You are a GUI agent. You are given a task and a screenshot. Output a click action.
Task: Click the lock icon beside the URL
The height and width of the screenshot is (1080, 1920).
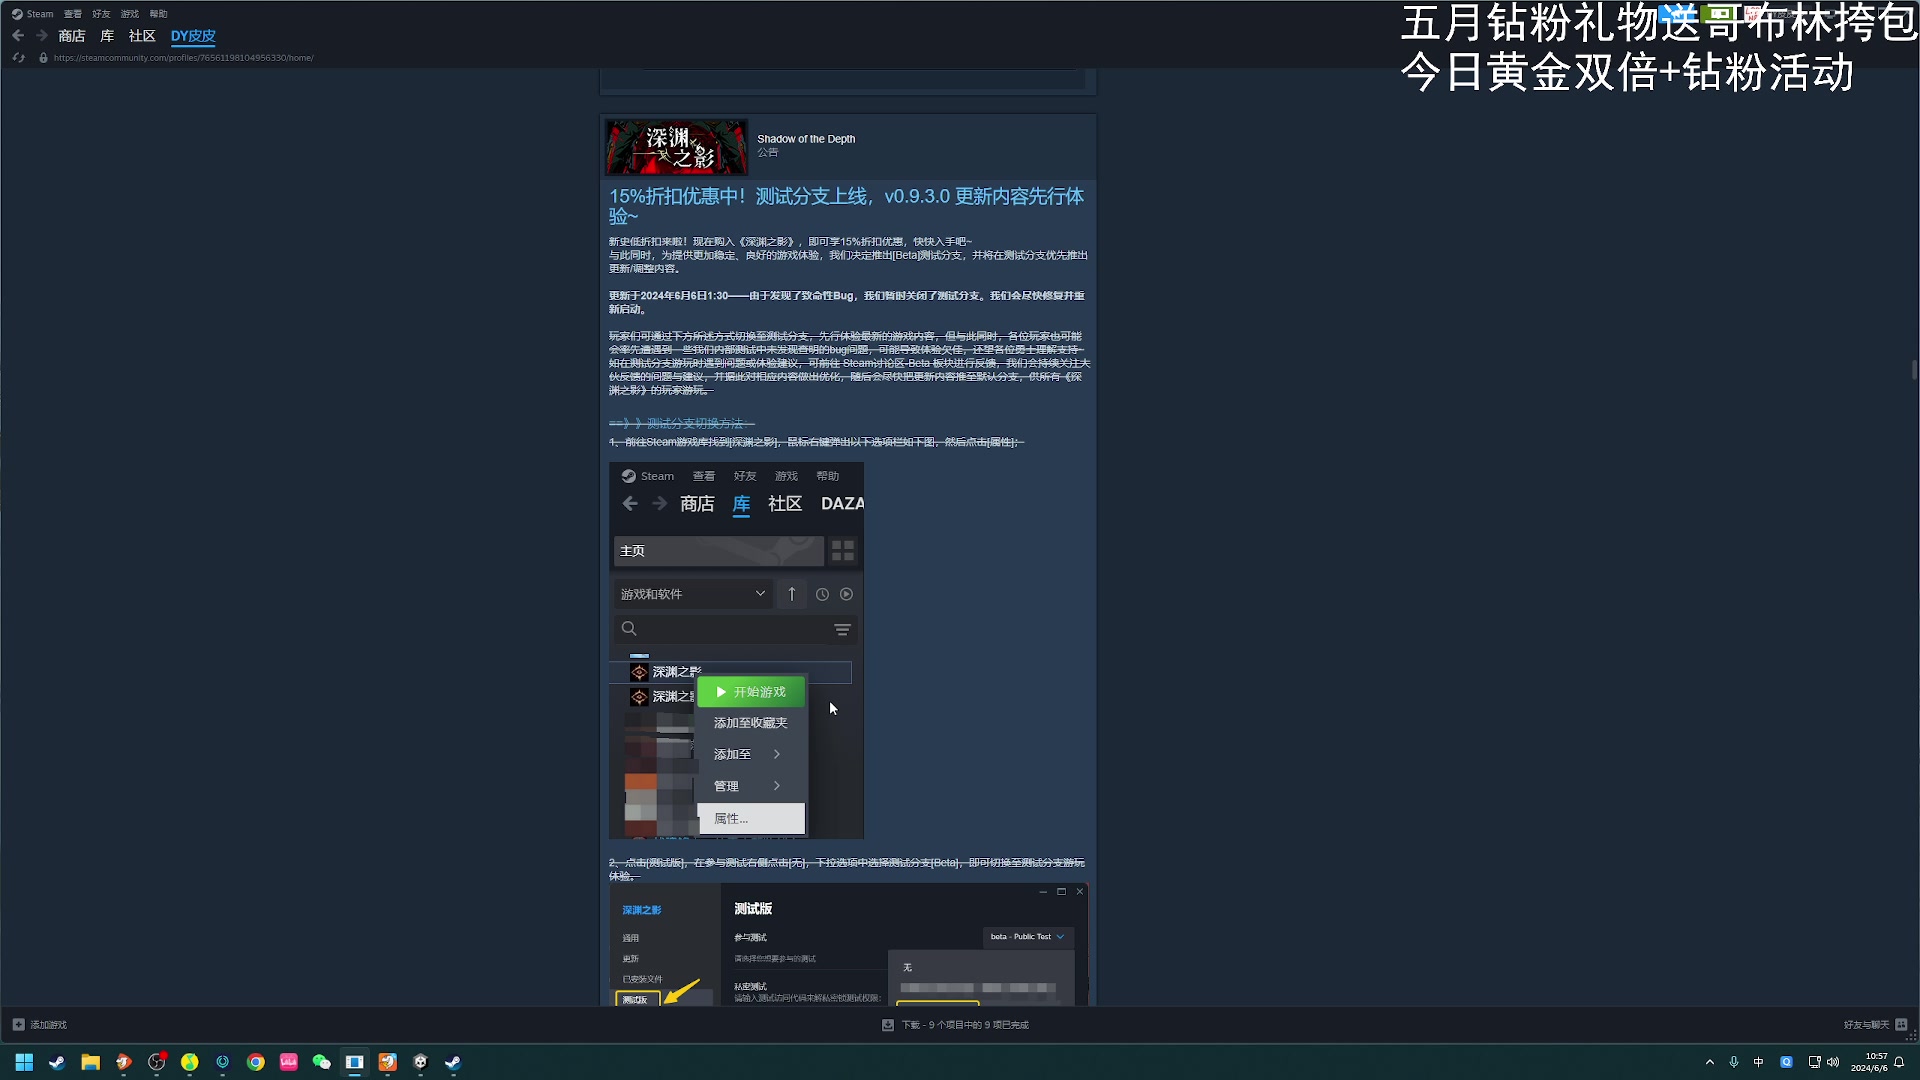(43, 58)
